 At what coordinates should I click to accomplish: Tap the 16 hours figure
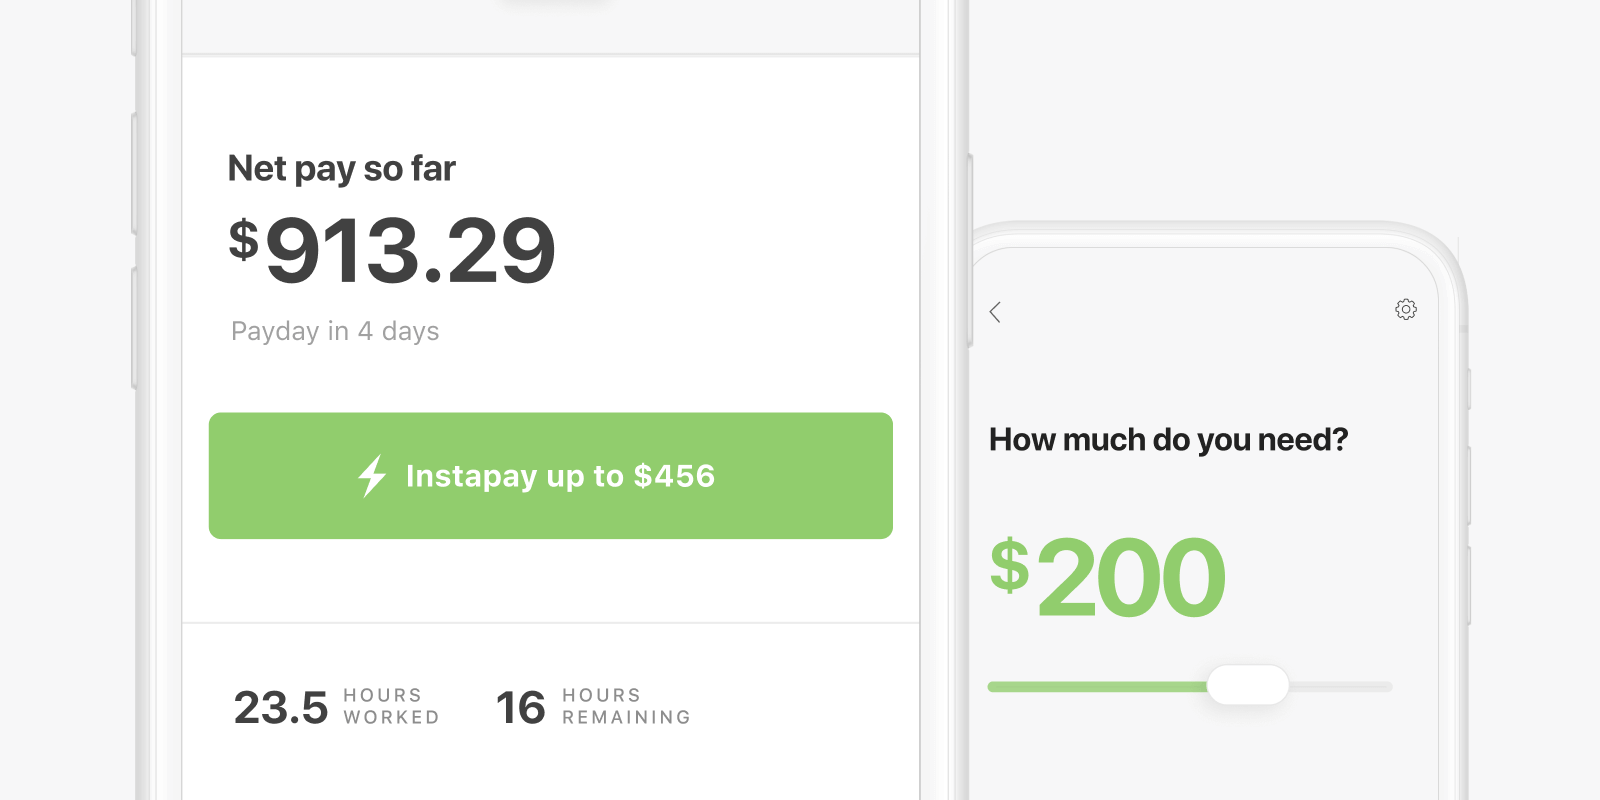(x=520, y=708)
